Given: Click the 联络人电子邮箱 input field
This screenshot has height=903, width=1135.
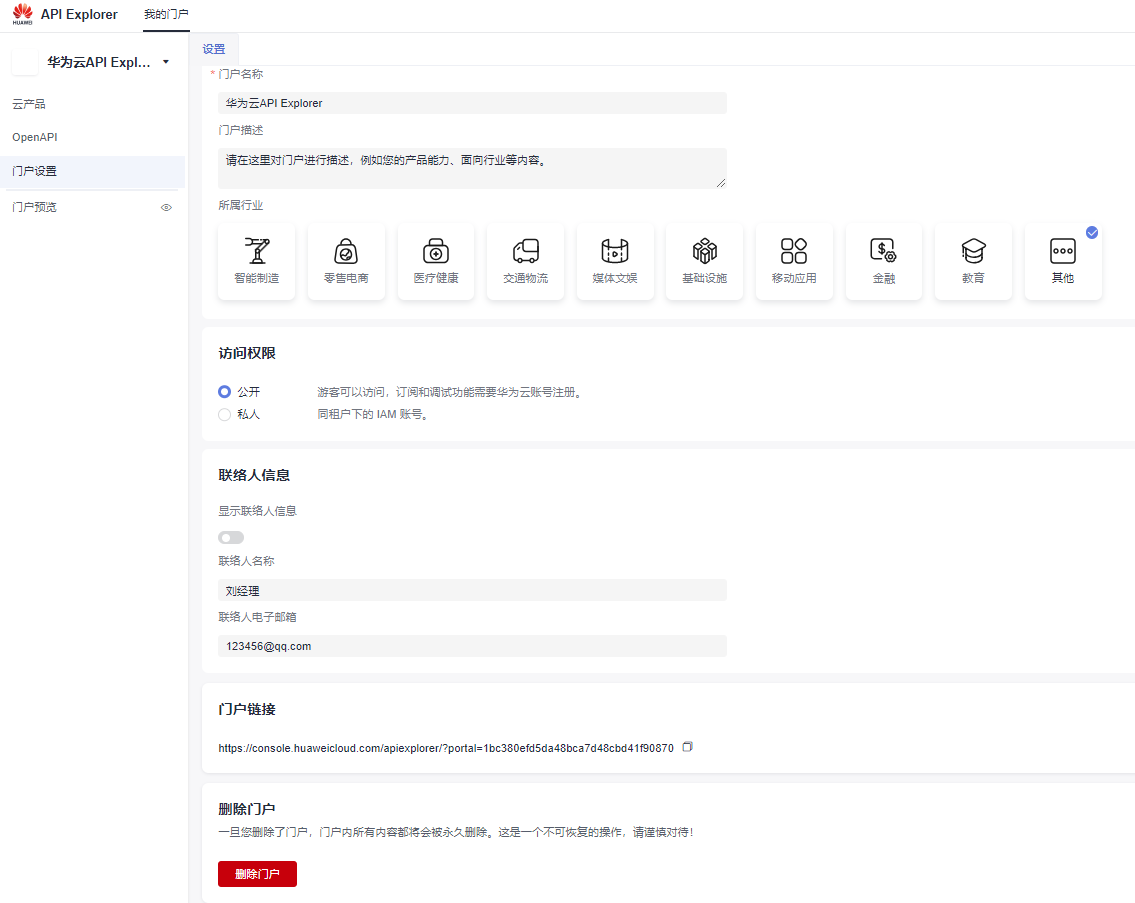Looking at the screenshot, I should pyautogui.click(x=472, y=646).
